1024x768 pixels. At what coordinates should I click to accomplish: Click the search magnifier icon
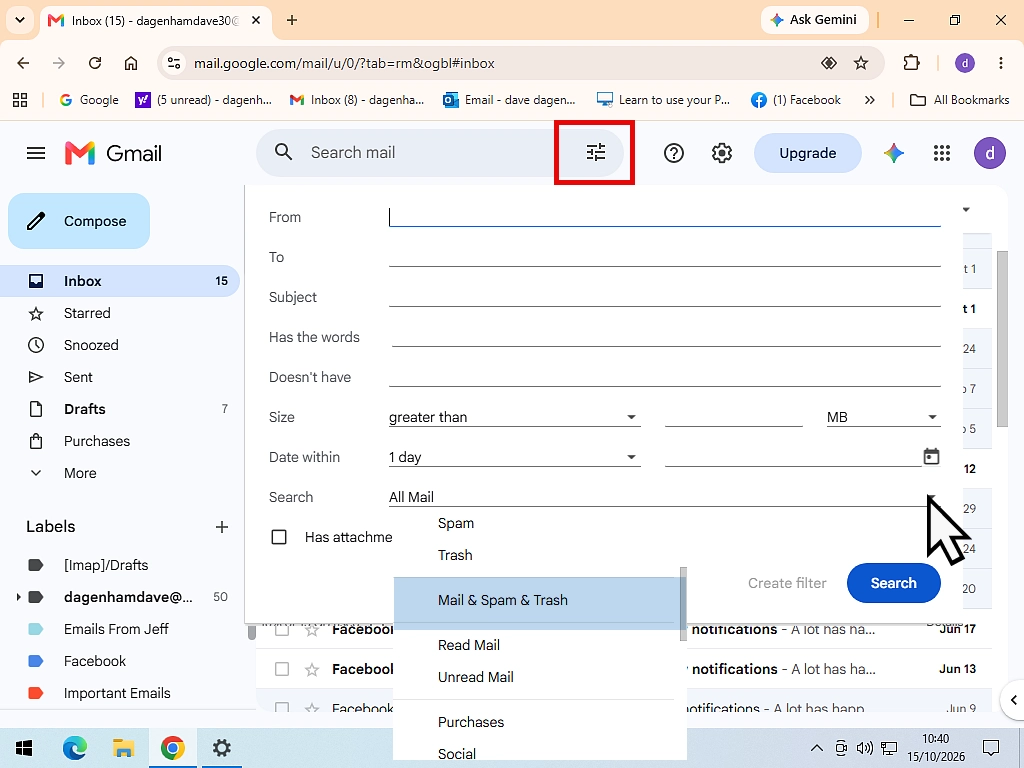(283, 152)
